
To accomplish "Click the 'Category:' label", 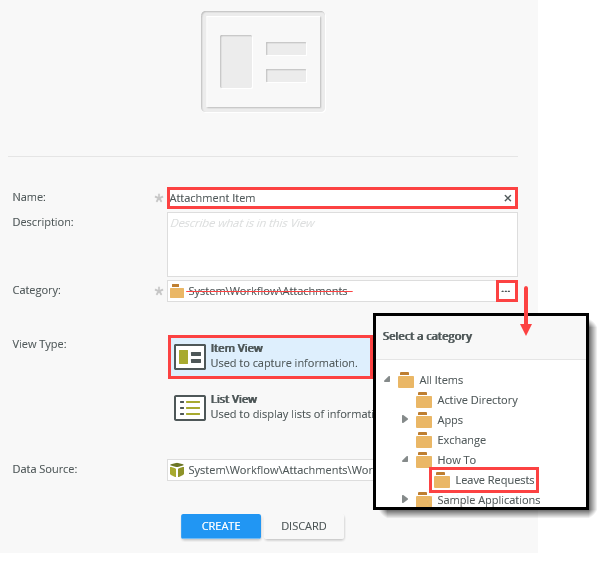I will point(36,290).
